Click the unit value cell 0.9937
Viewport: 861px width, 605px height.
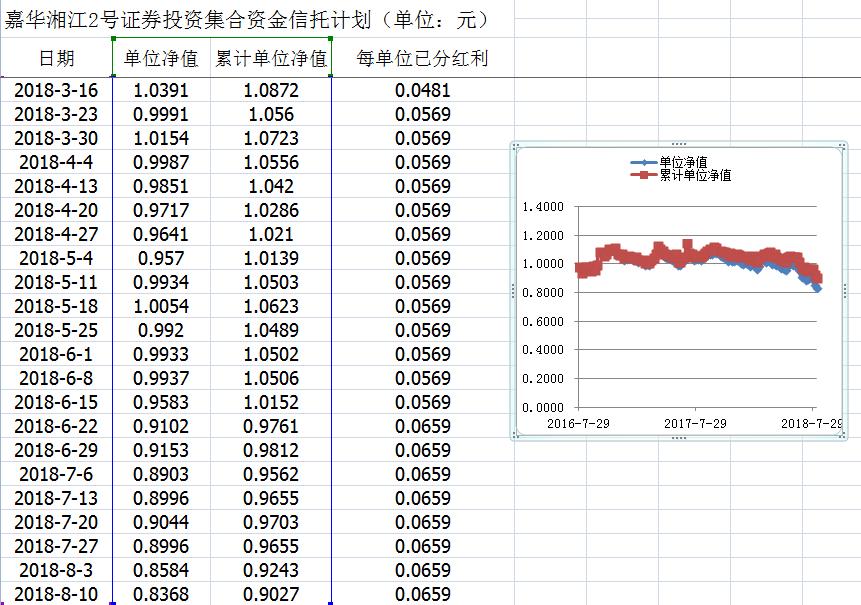click(161, 378)
